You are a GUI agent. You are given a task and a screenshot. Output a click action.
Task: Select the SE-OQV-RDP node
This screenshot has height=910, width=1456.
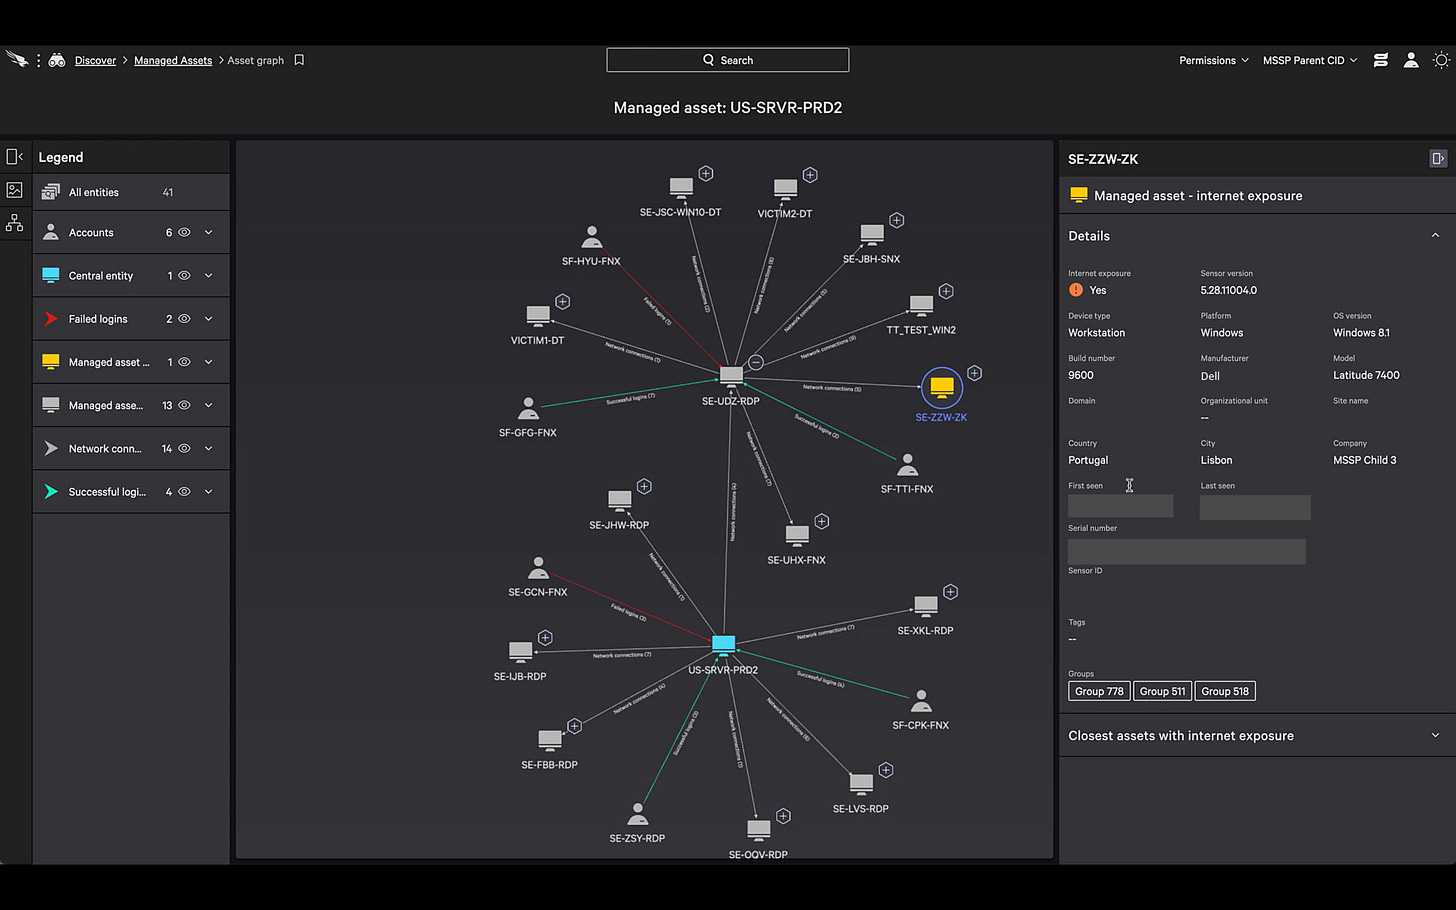(x=759, y=830)
